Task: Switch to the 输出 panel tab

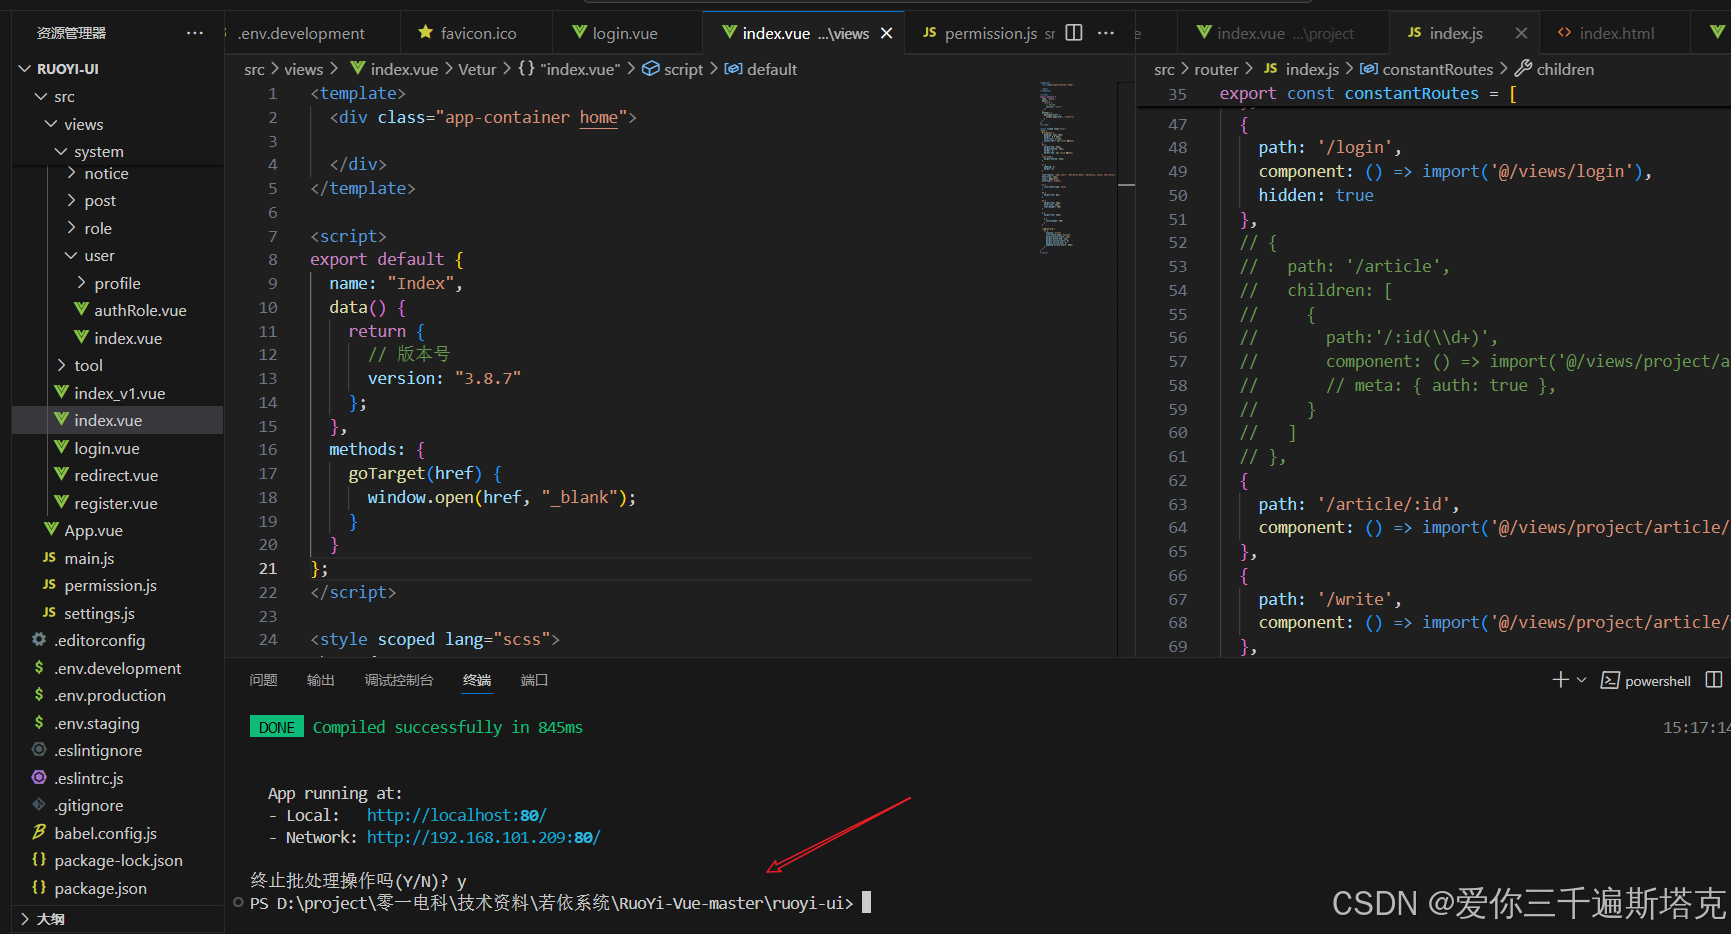Action: 320,680
